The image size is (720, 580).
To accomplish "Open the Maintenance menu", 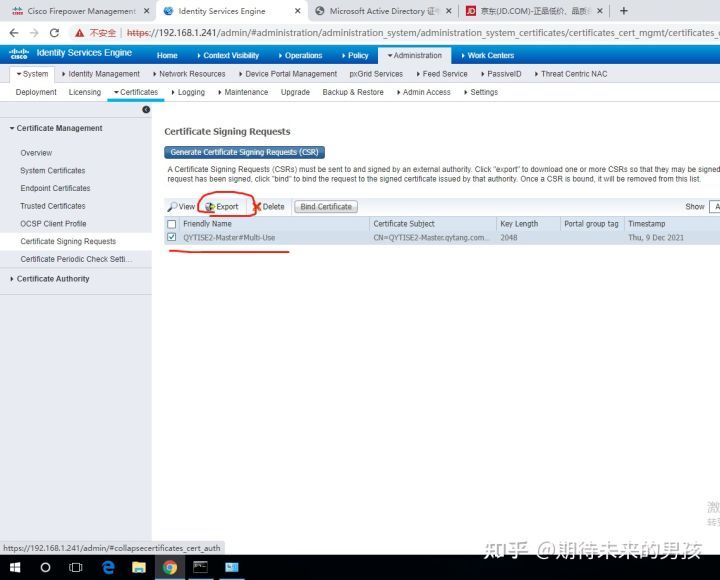I will click(x=243, y=92).
